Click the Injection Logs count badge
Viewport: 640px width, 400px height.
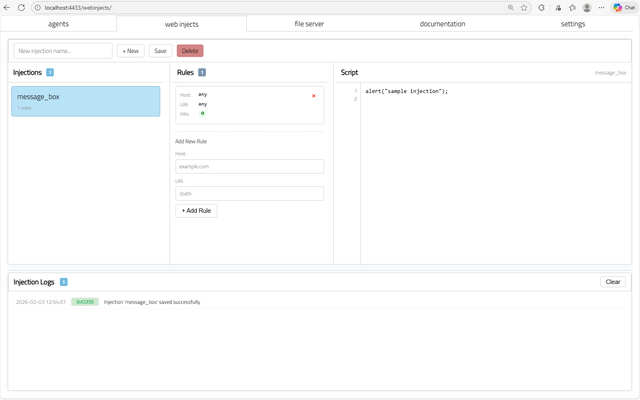click(x=64, y=282)
